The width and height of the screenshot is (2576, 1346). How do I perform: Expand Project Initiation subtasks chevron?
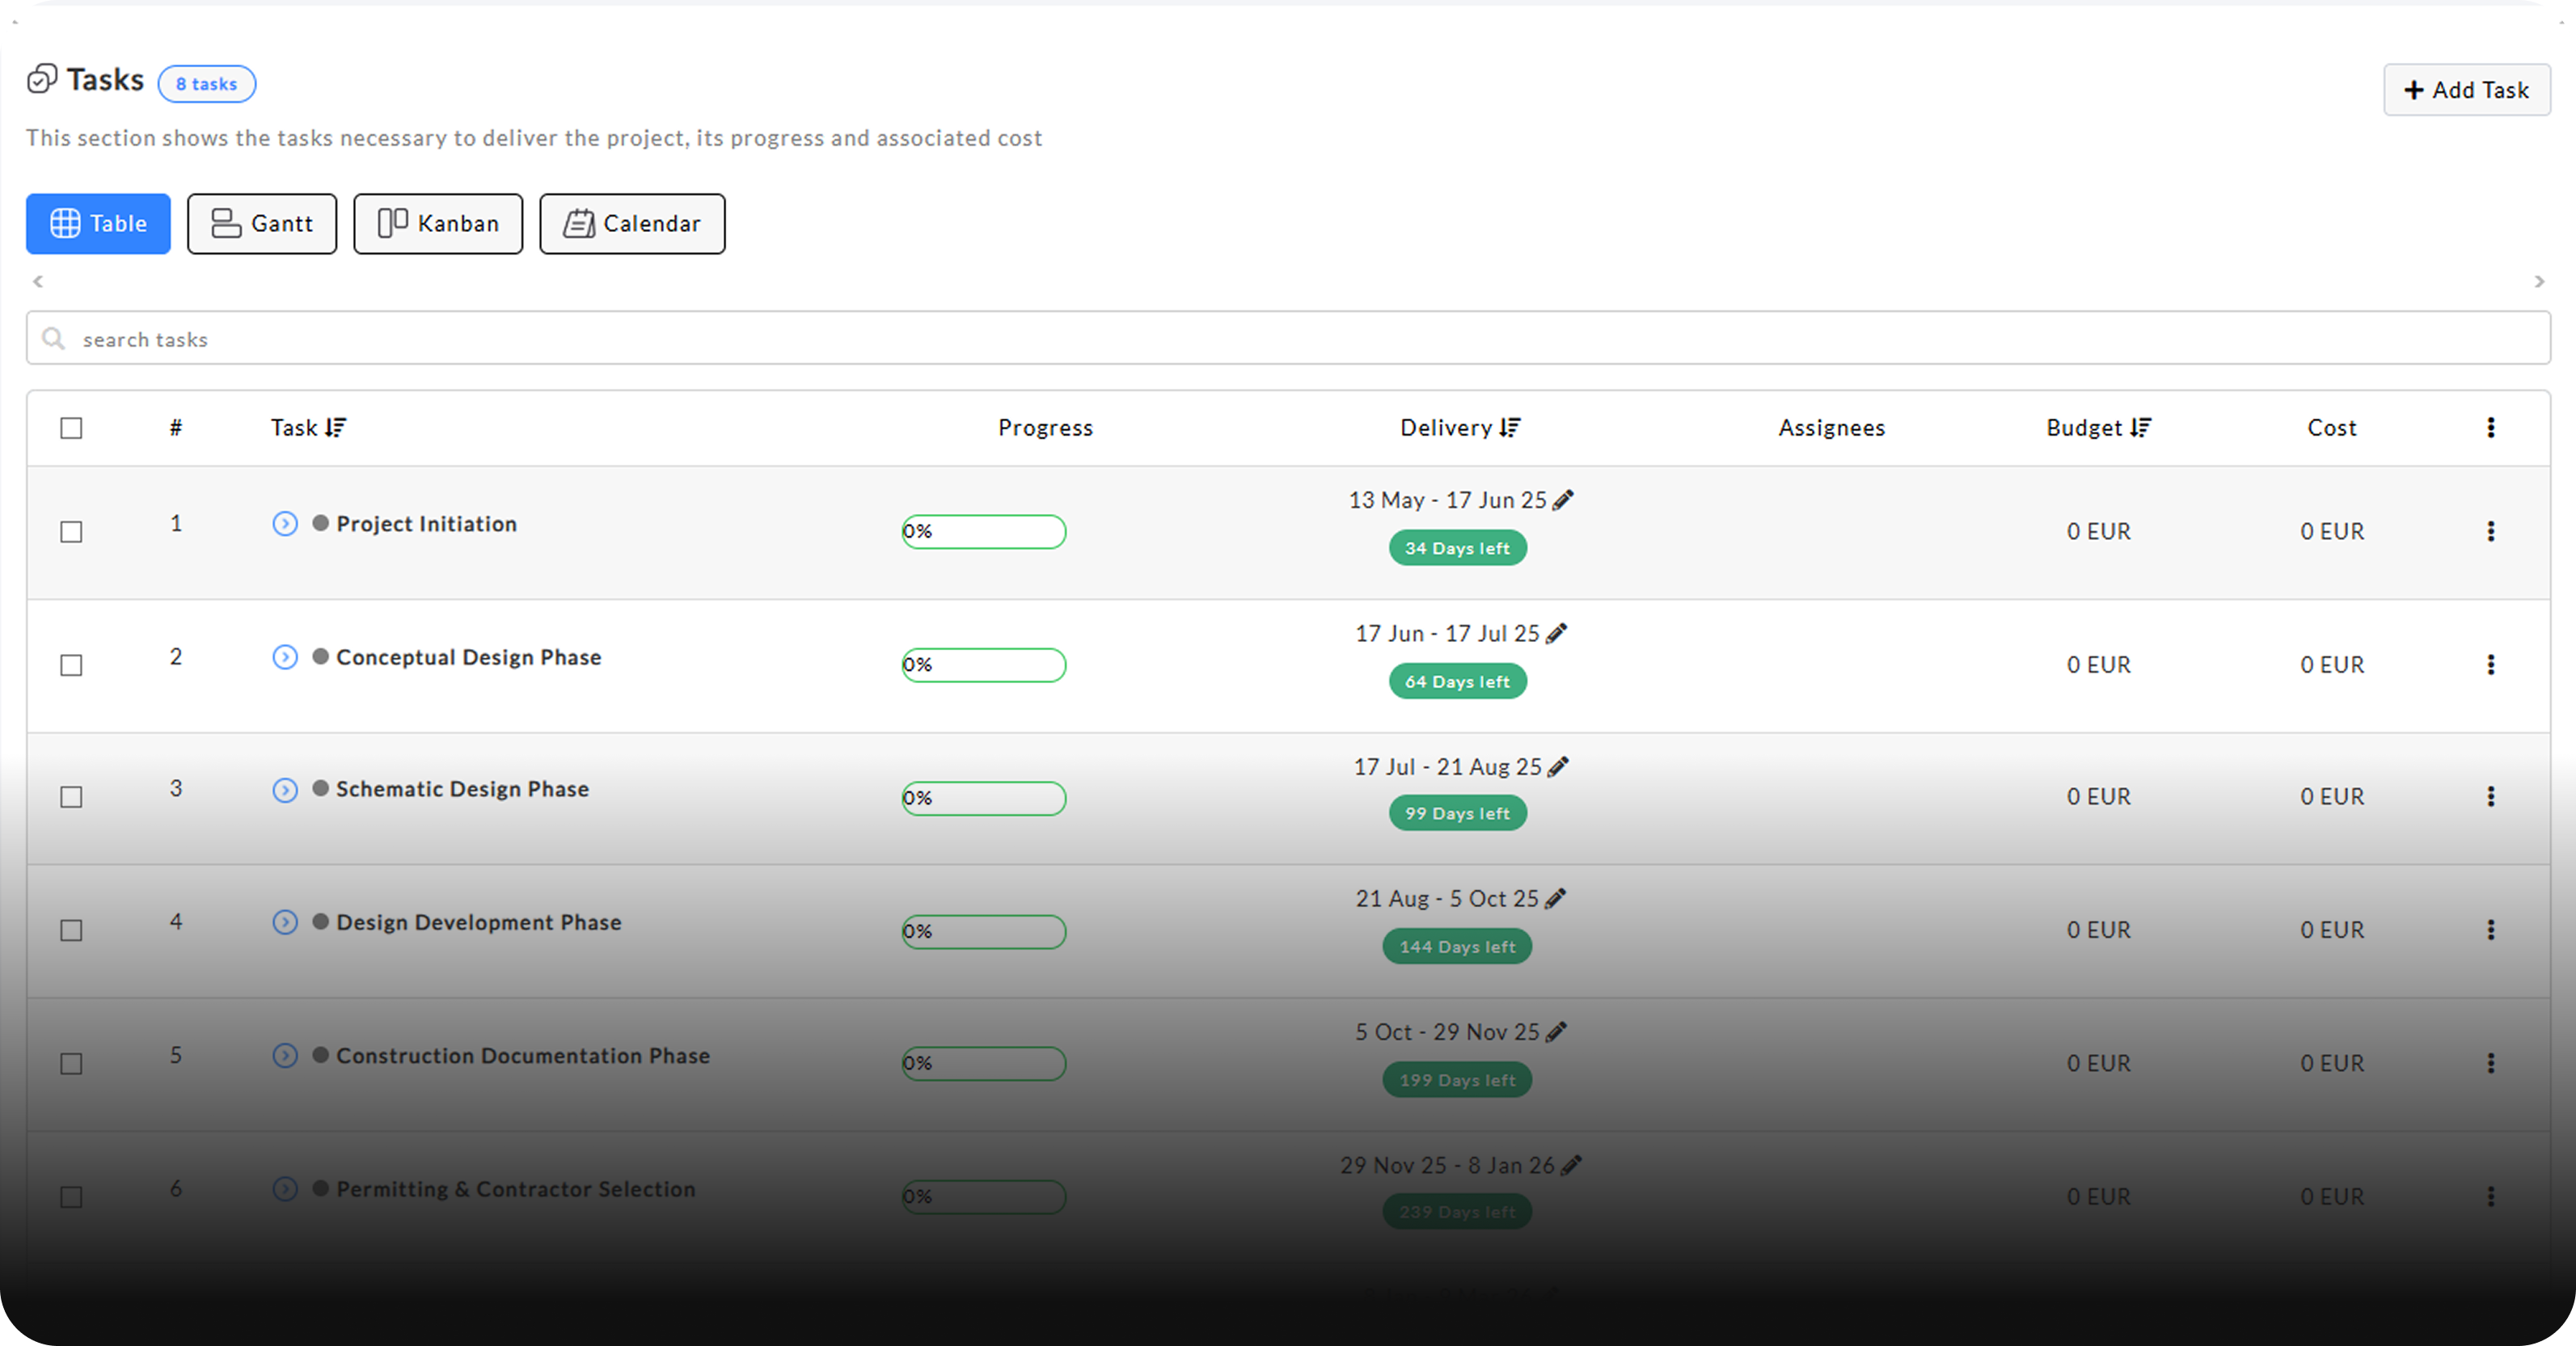coord(285,524)
